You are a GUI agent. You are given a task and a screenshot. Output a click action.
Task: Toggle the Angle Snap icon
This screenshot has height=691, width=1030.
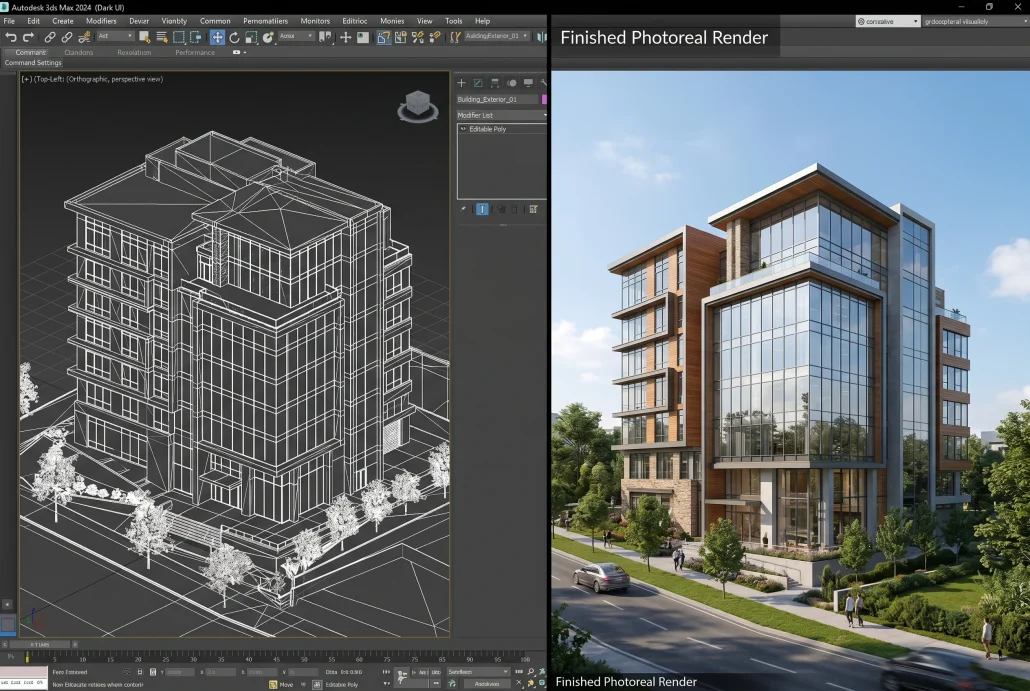(401, 37)
